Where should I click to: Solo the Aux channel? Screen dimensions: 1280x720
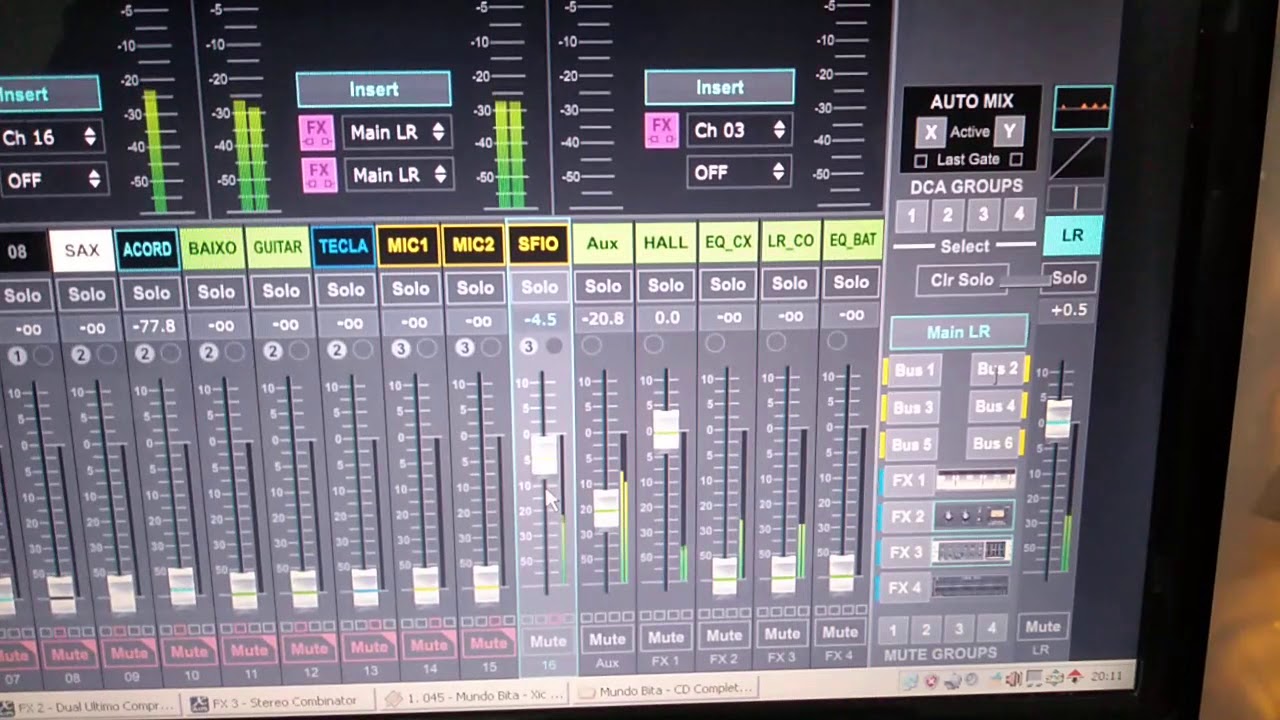[603, 287]
